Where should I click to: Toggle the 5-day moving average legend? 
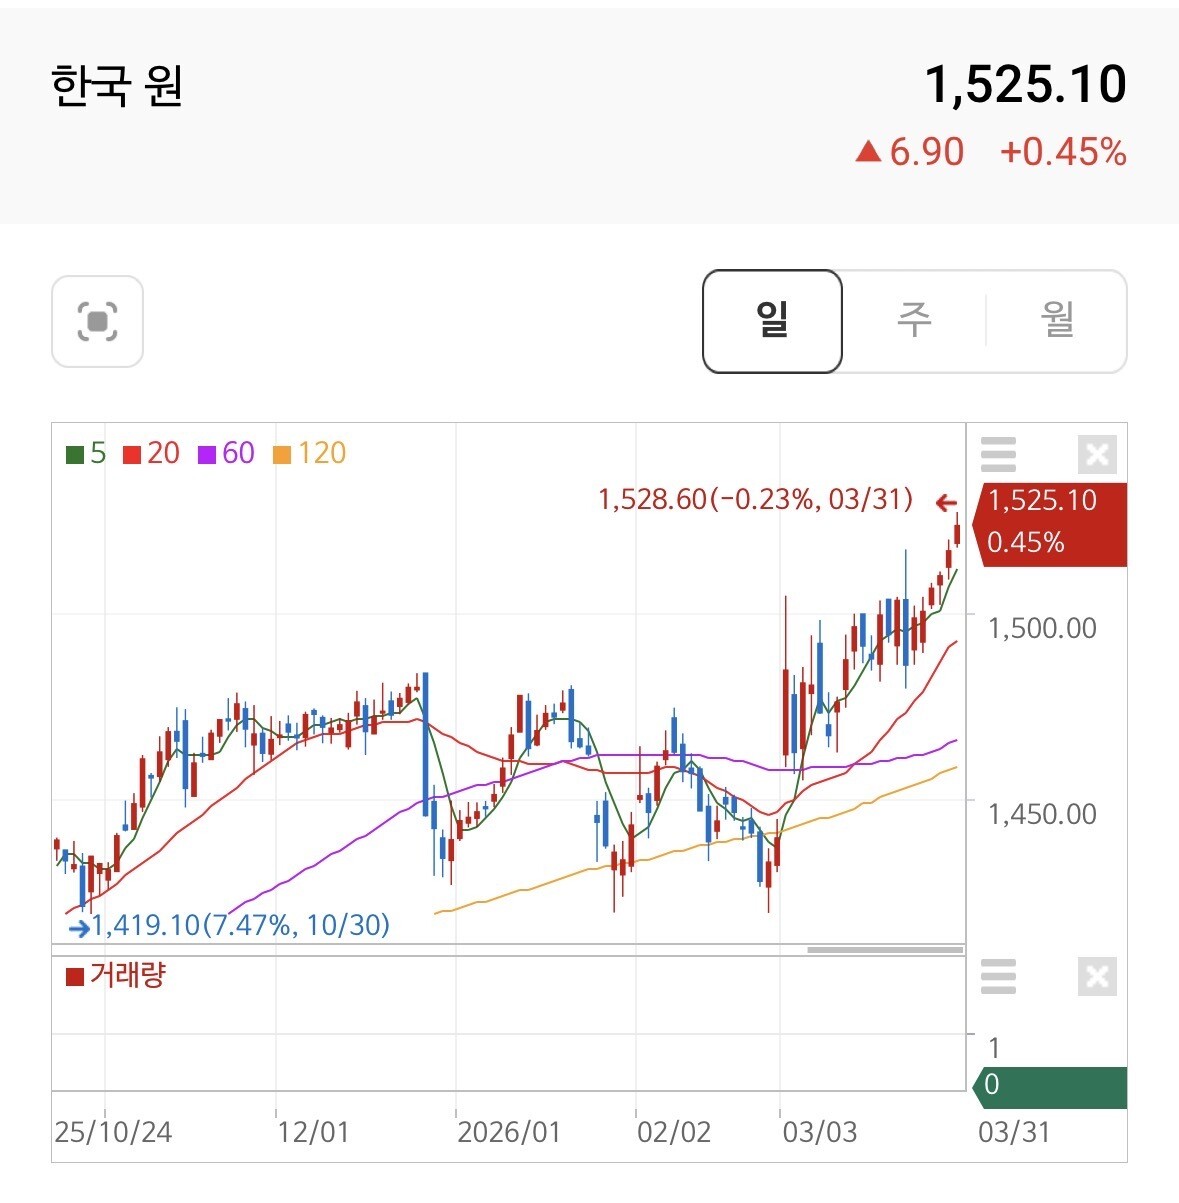86,454
